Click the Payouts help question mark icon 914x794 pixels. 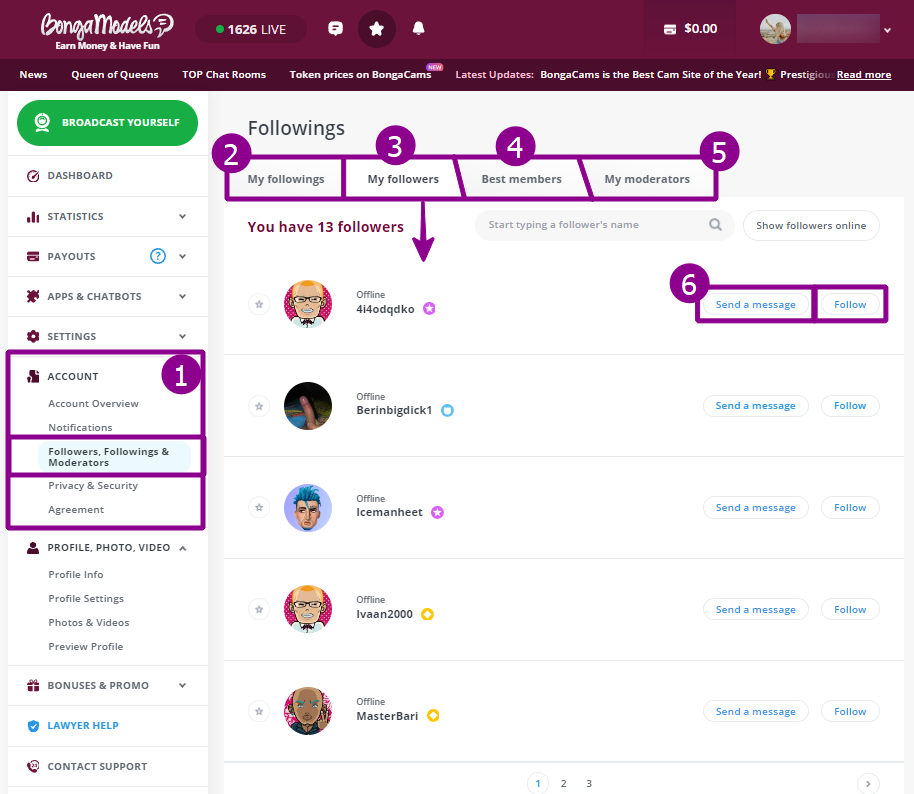157,256
